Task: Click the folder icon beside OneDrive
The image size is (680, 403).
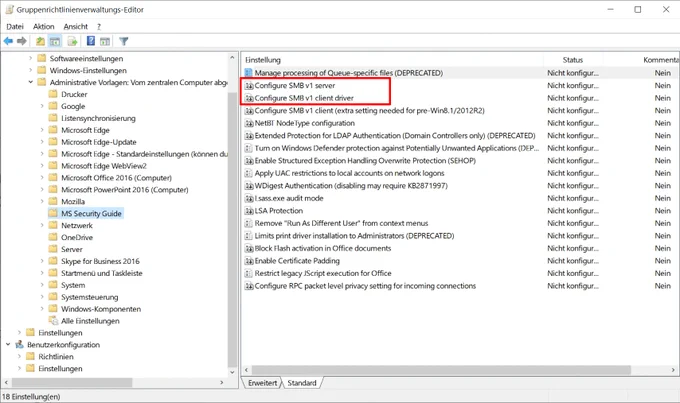Action: click(53, 237)
